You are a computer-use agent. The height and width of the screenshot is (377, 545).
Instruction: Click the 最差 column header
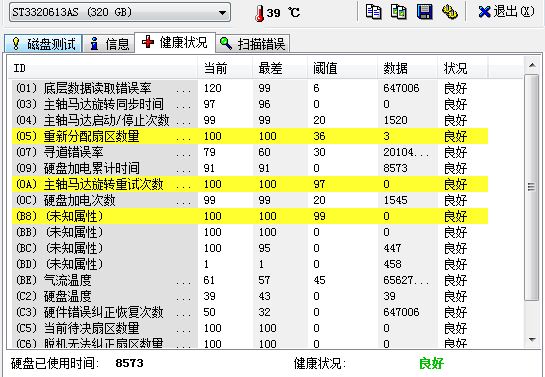(x=280, y=68)
